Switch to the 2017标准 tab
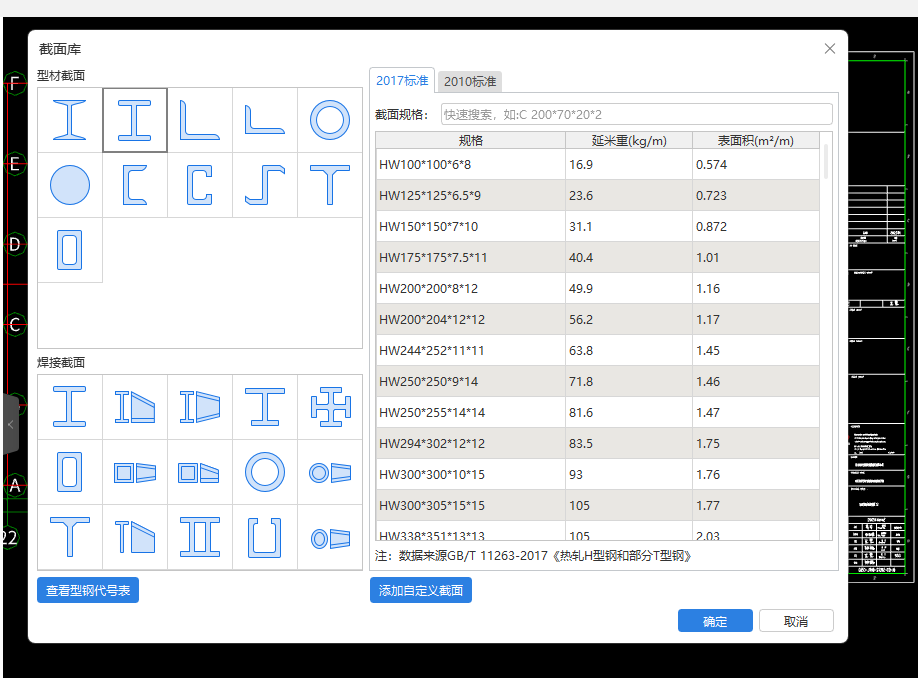The width and height of the screenshot is (918, 678). click(x=402, y=81)
